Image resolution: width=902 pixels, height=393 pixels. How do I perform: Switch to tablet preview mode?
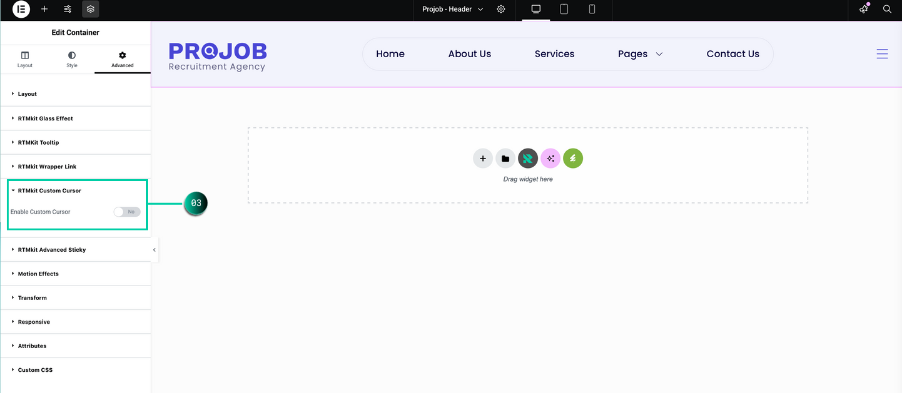click(x=564, y=9)
